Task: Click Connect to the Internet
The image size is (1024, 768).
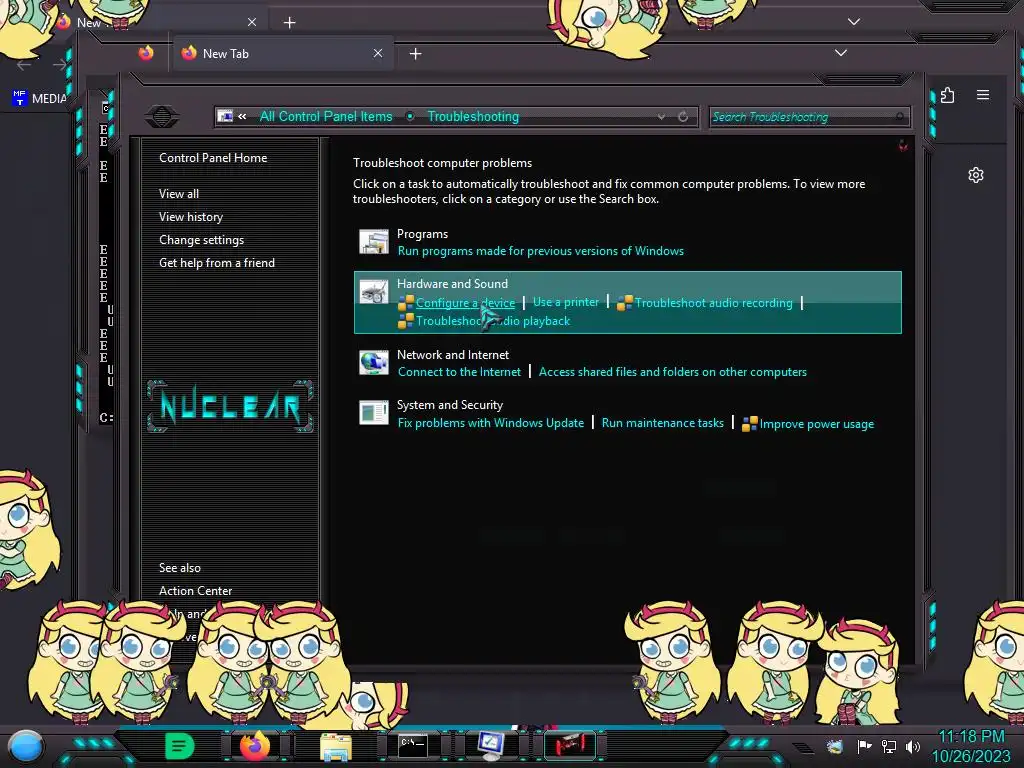Action: coord(459,372)
